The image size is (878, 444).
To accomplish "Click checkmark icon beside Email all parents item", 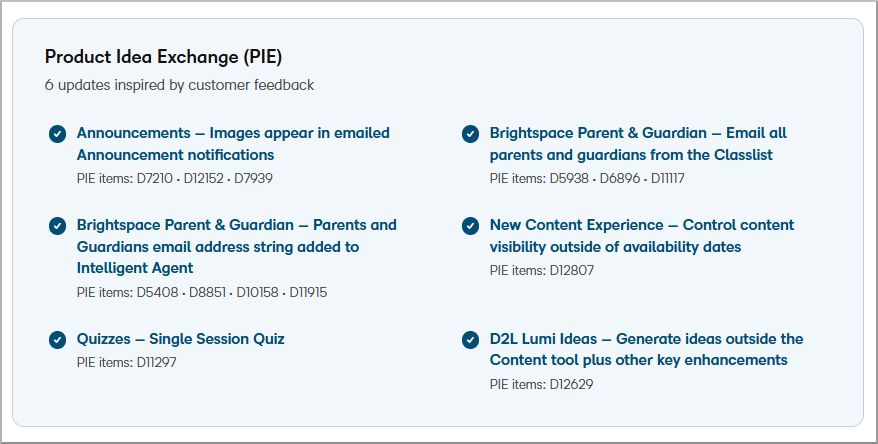I will (470, 134).
